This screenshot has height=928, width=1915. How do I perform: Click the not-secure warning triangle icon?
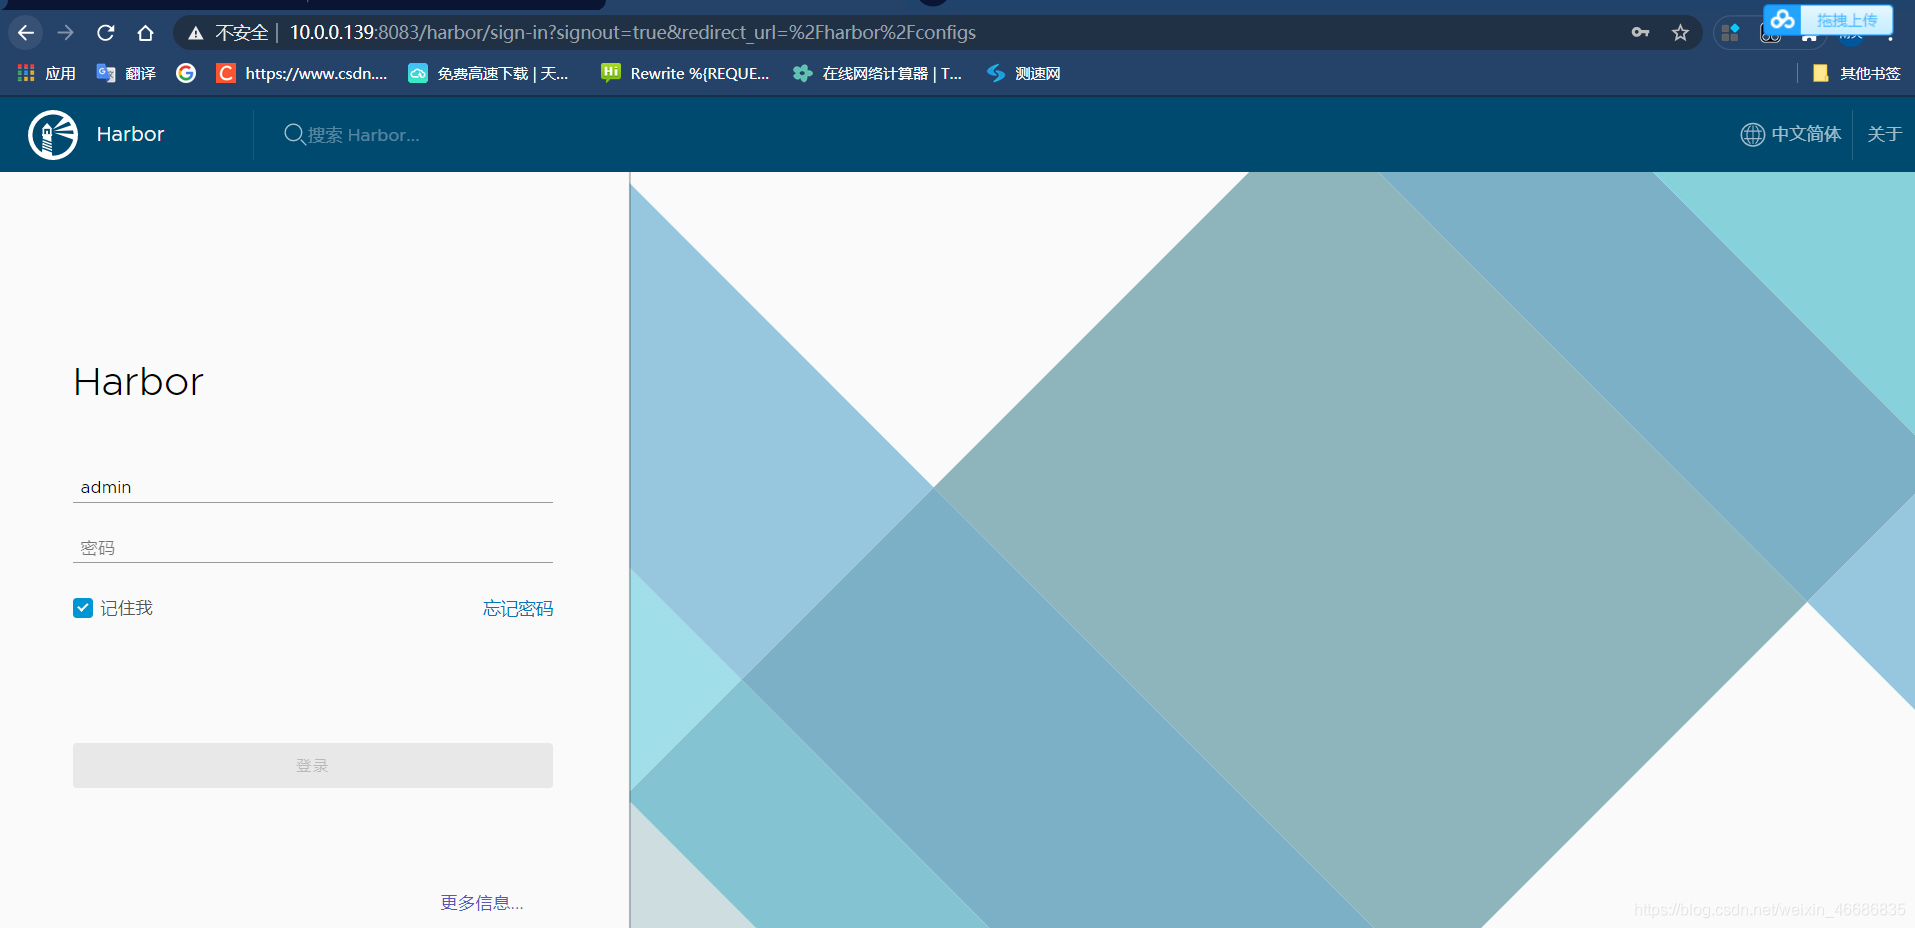click(x=196, y=33)
